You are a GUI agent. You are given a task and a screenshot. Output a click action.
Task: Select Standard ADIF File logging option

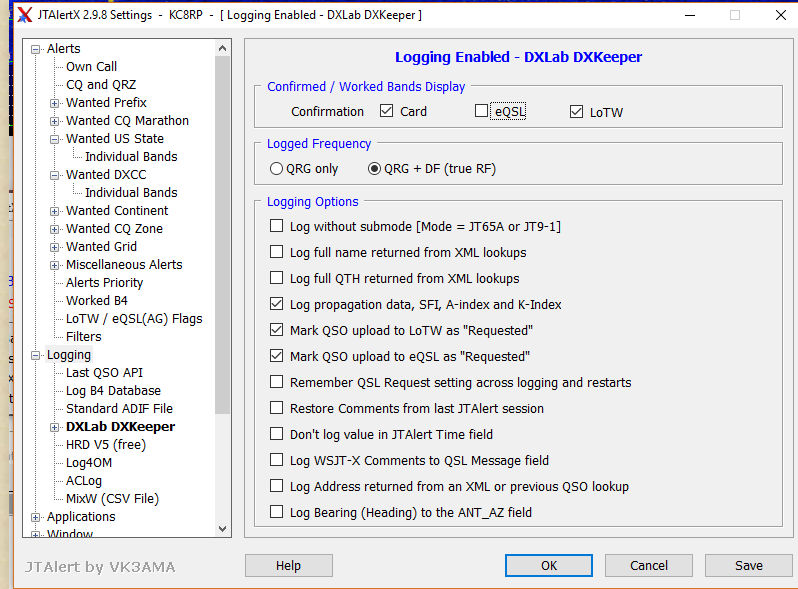click(x=119, y=408)
